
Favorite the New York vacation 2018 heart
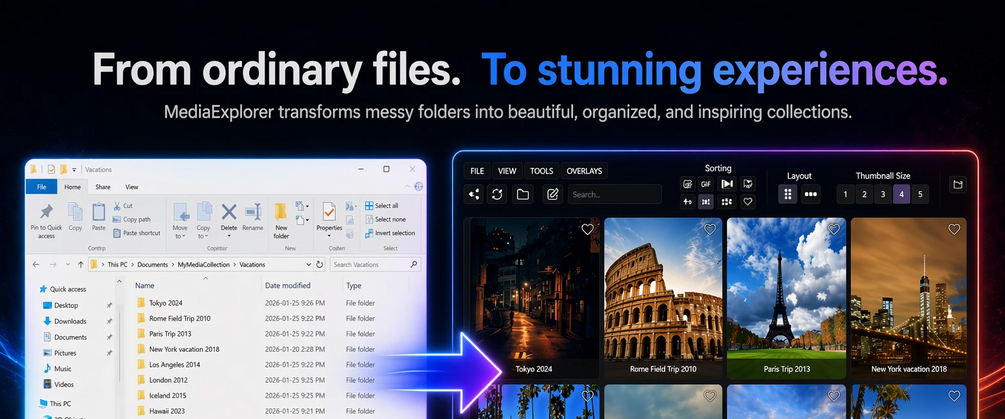tap(954, 229)
